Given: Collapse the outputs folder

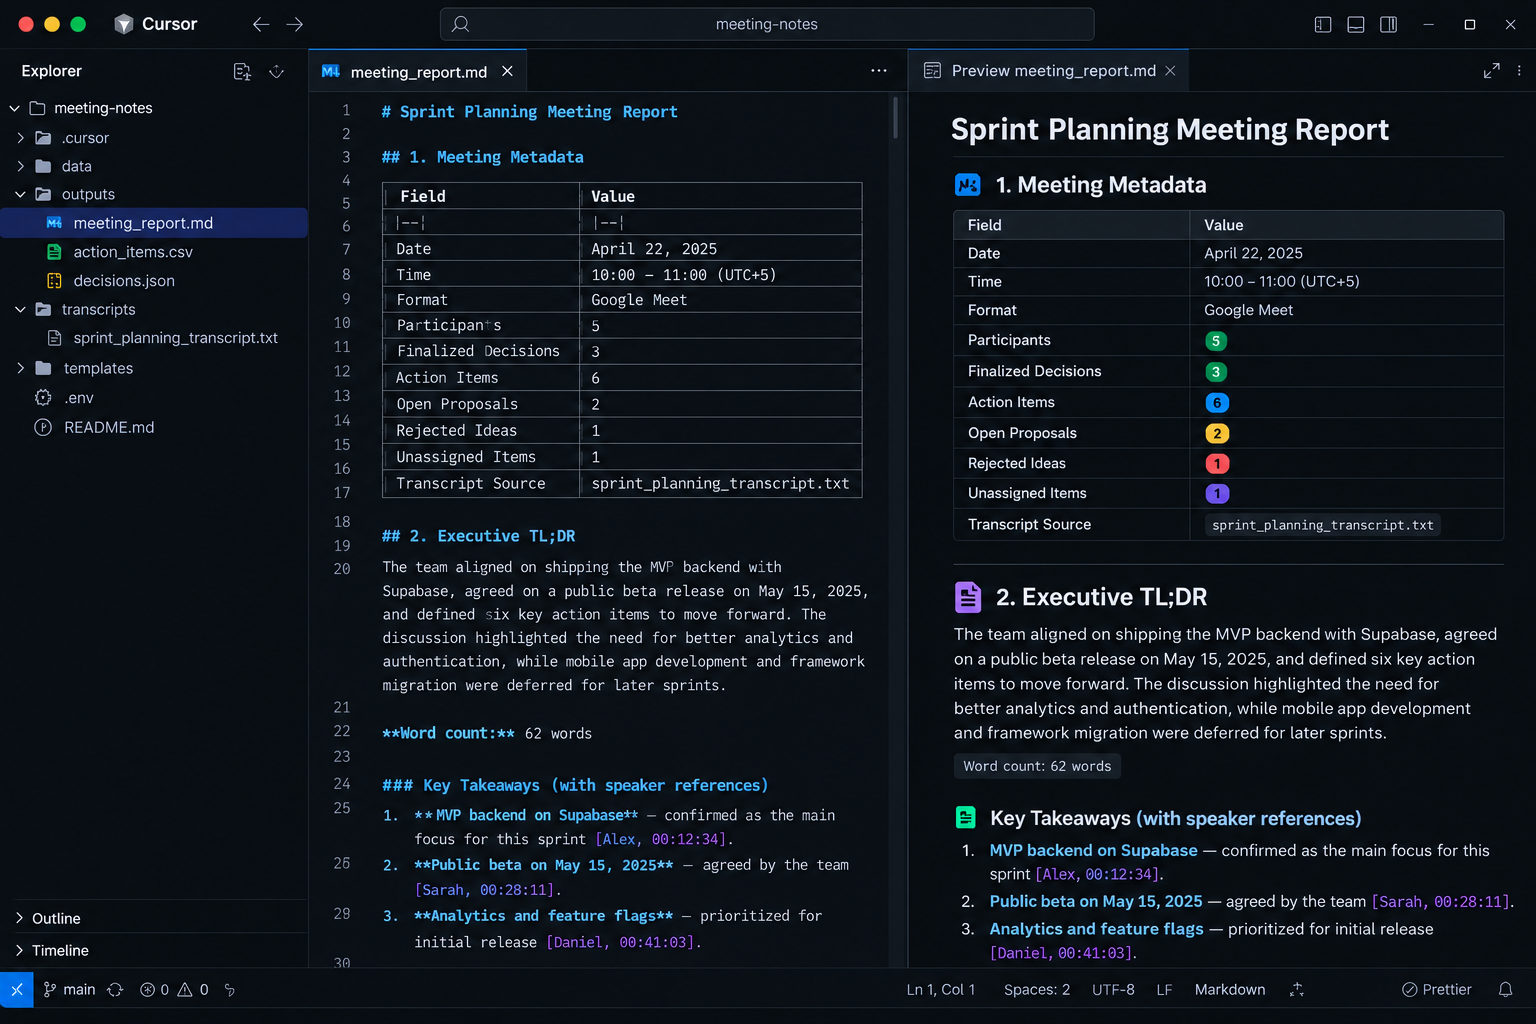Looking at the screenshot, I should pos(20,194).
